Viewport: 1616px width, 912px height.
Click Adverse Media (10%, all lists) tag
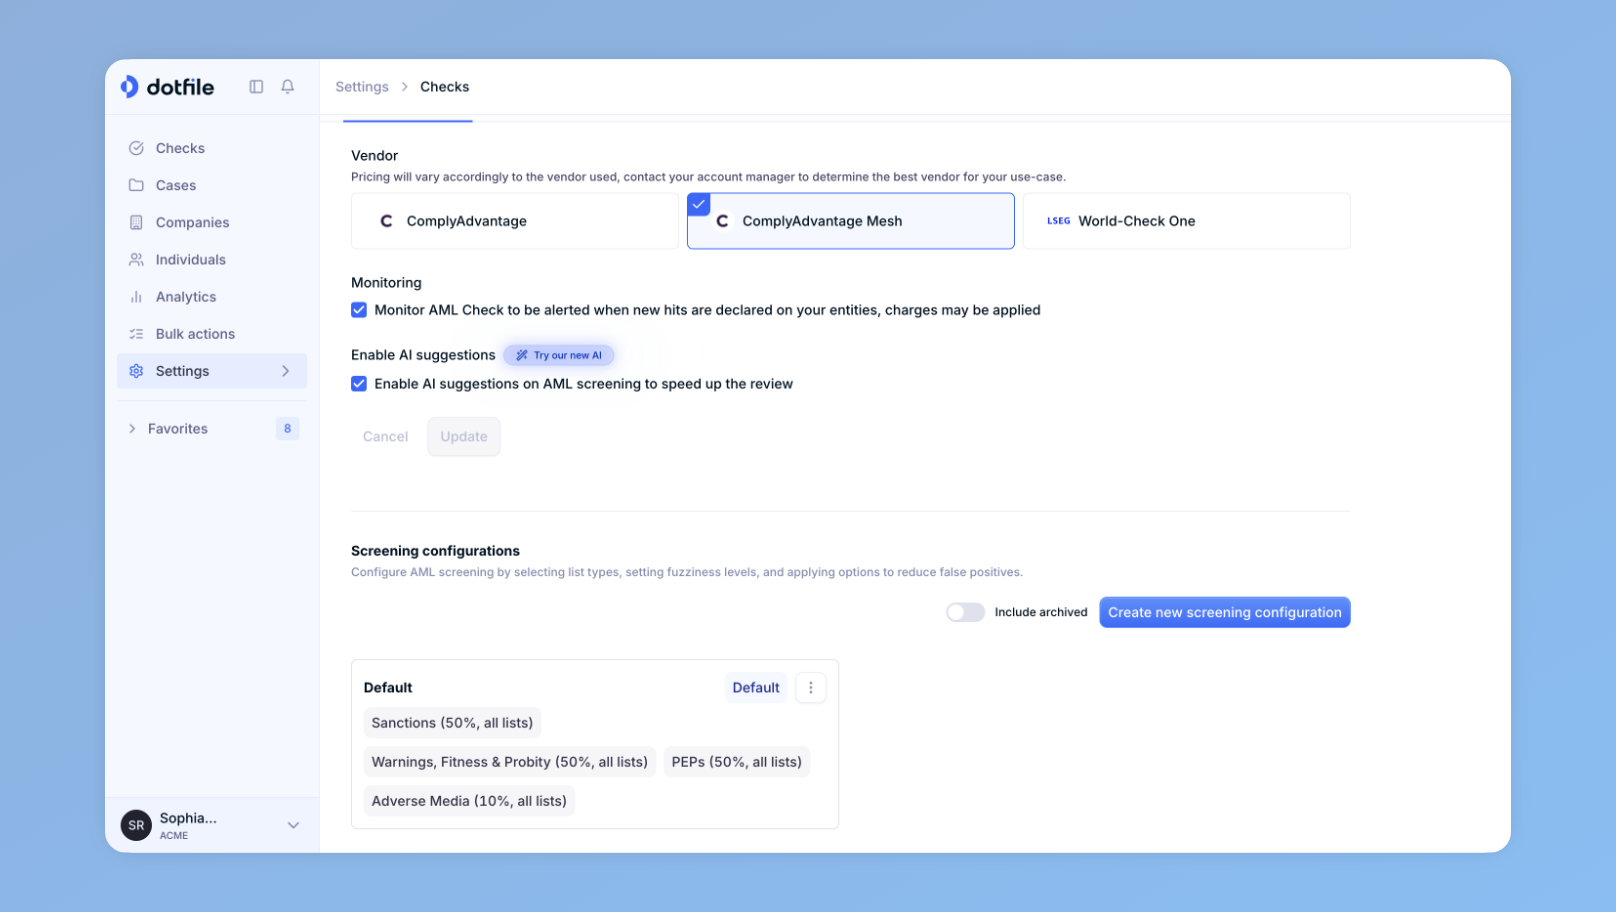(469, 801)
